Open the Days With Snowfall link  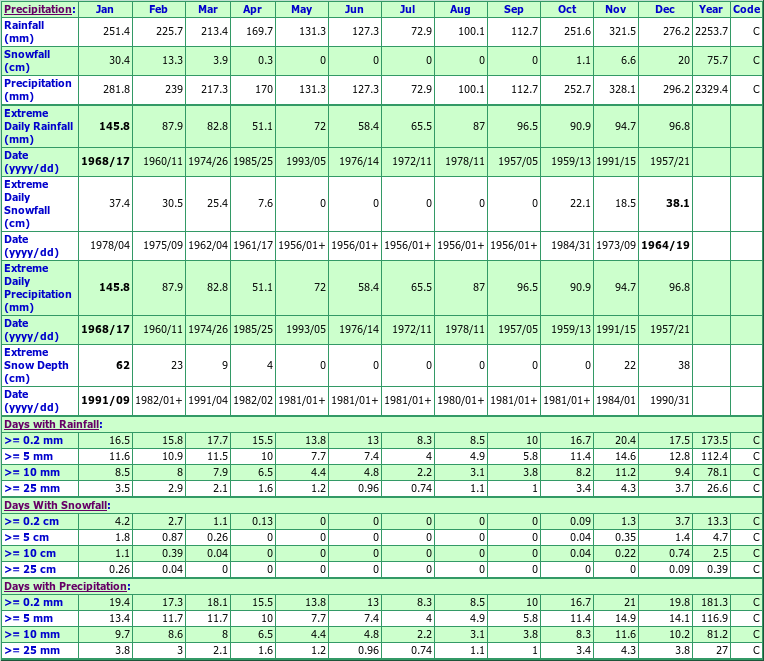click(x=54, y=505)
